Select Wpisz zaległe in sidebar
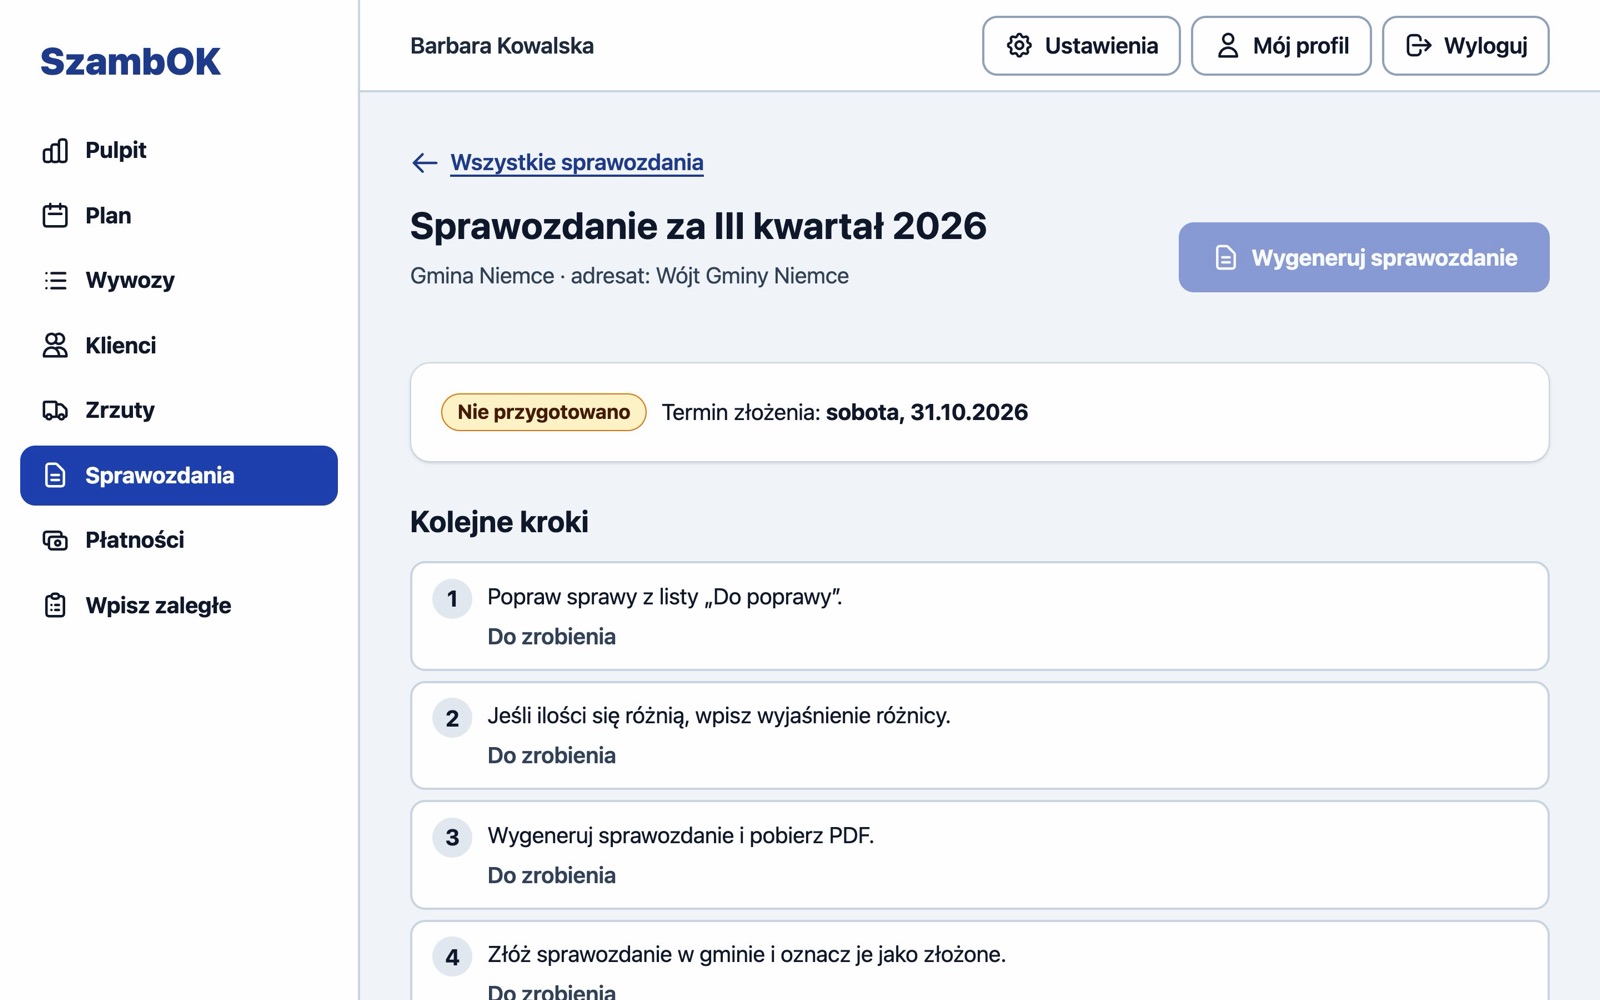The image size is (1600, 1000). point(179,606)
